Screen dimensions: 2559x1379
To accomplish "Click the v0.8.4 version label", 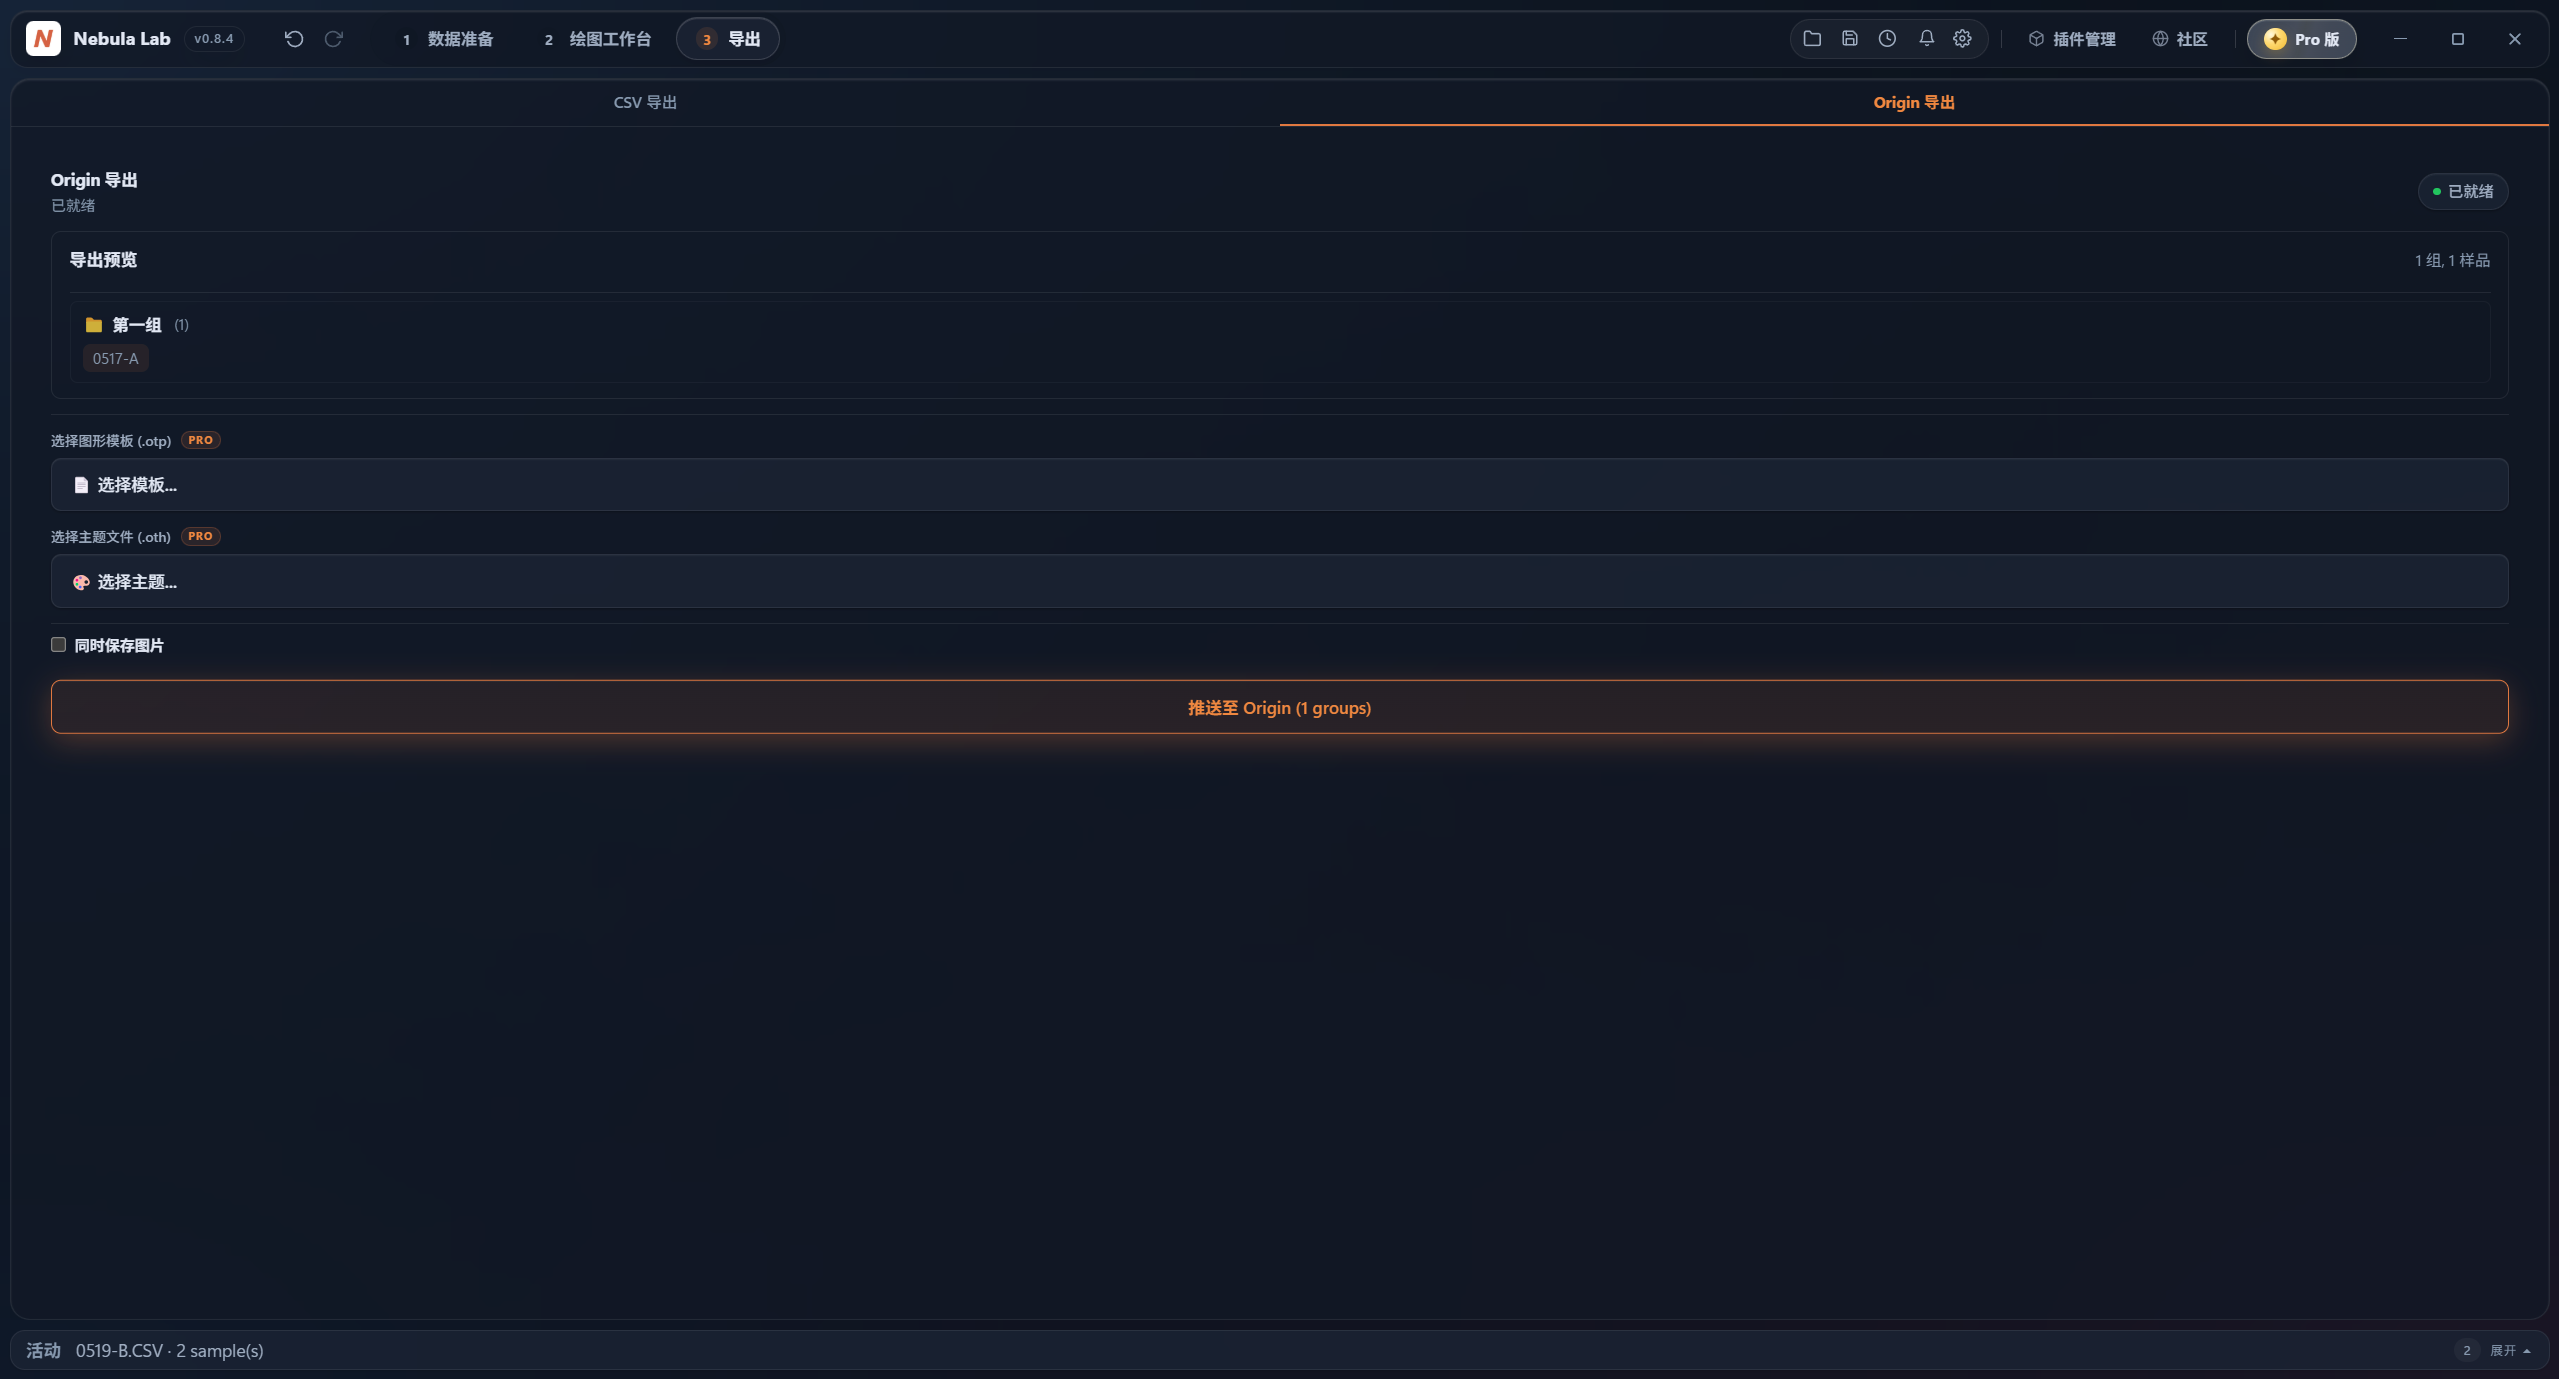I will (214, 39).
